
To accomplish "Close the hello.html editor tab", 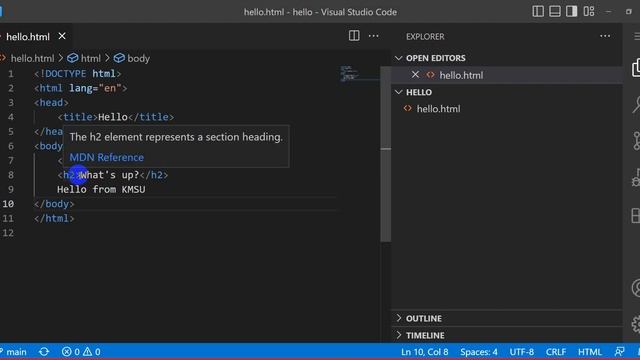I will [62, 36].
